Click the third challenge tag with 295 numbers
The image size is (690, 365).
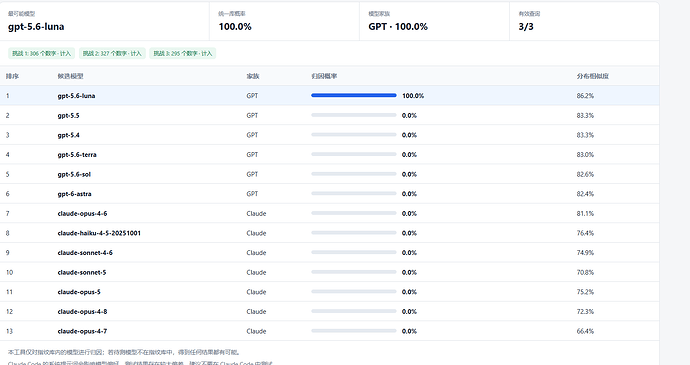(183, 53)
